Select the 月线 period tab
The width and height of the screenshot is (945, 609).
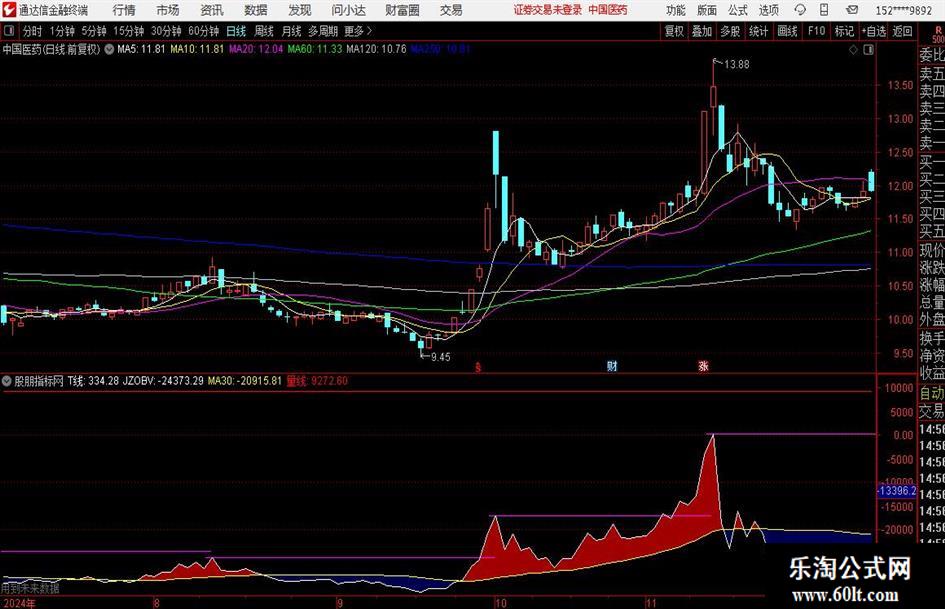click(292, 31)
